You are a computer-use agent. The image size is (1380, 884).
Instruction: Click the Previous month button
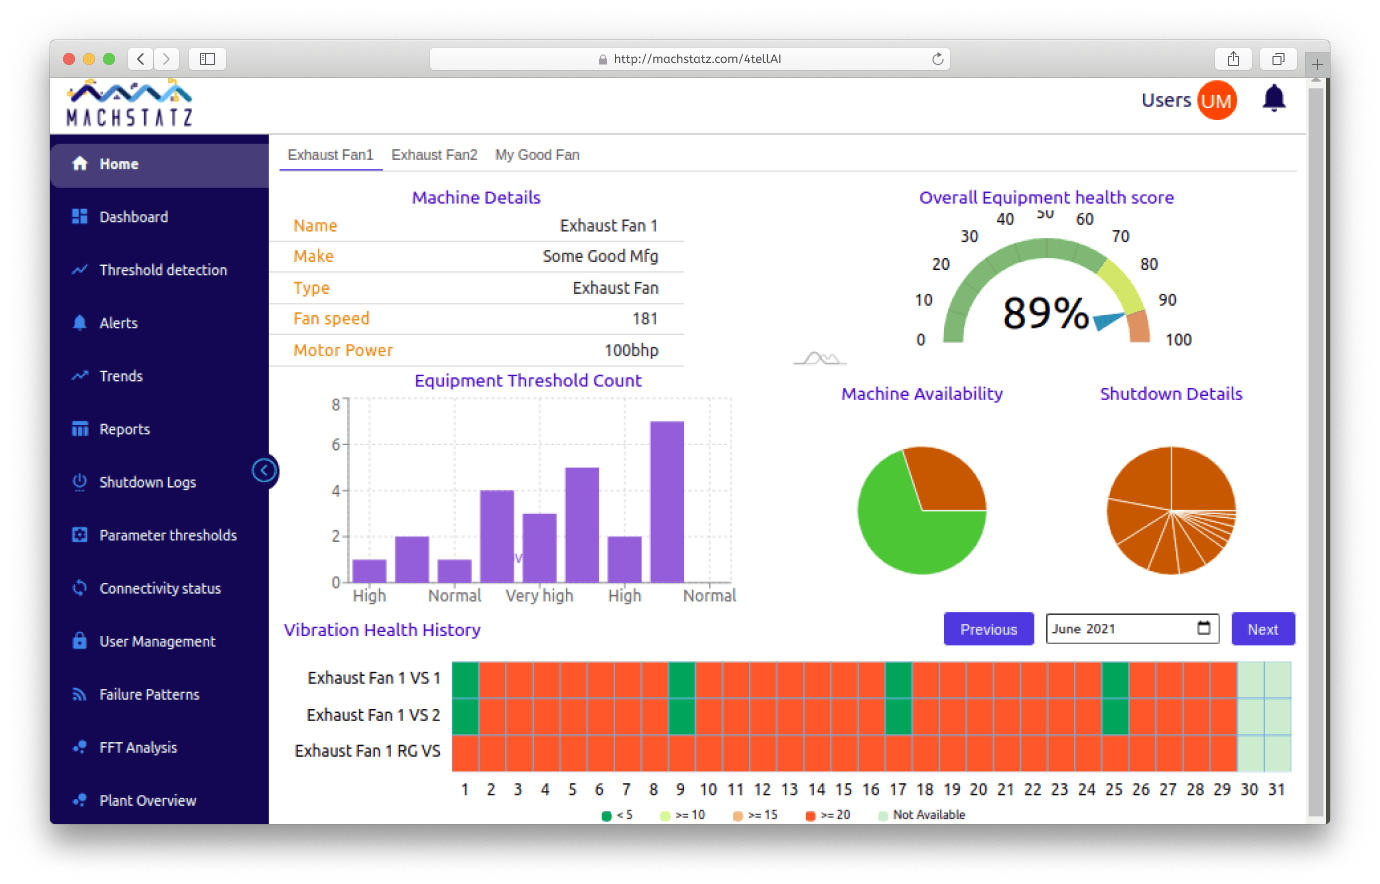click(988, 629)
